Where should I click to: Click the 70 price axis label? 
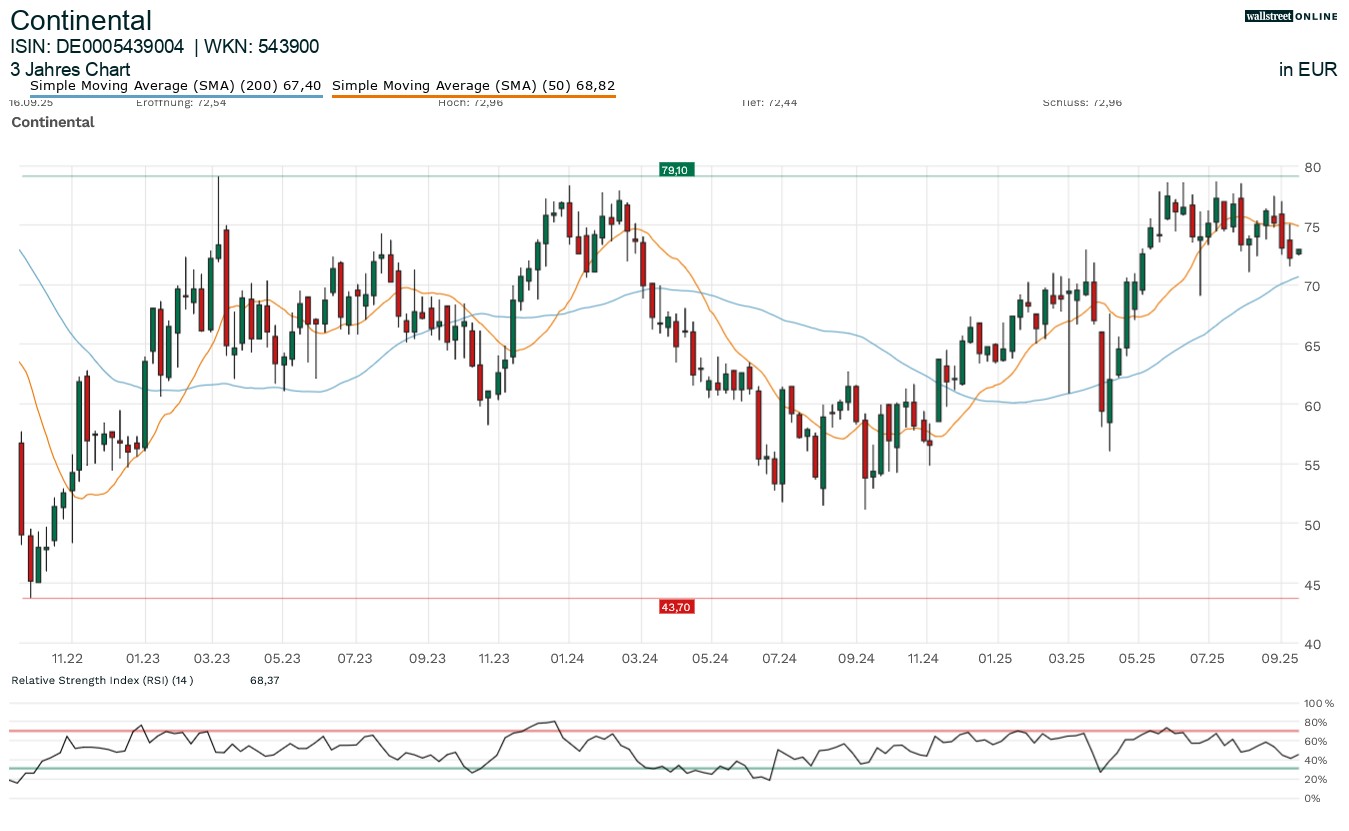coord(1312,286)
